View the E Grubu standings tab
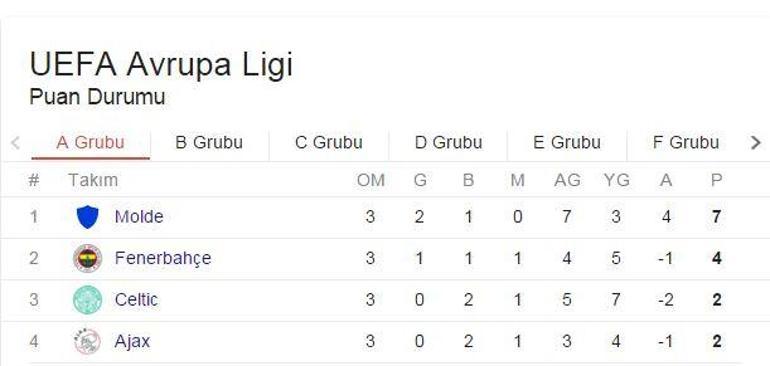 567,142
